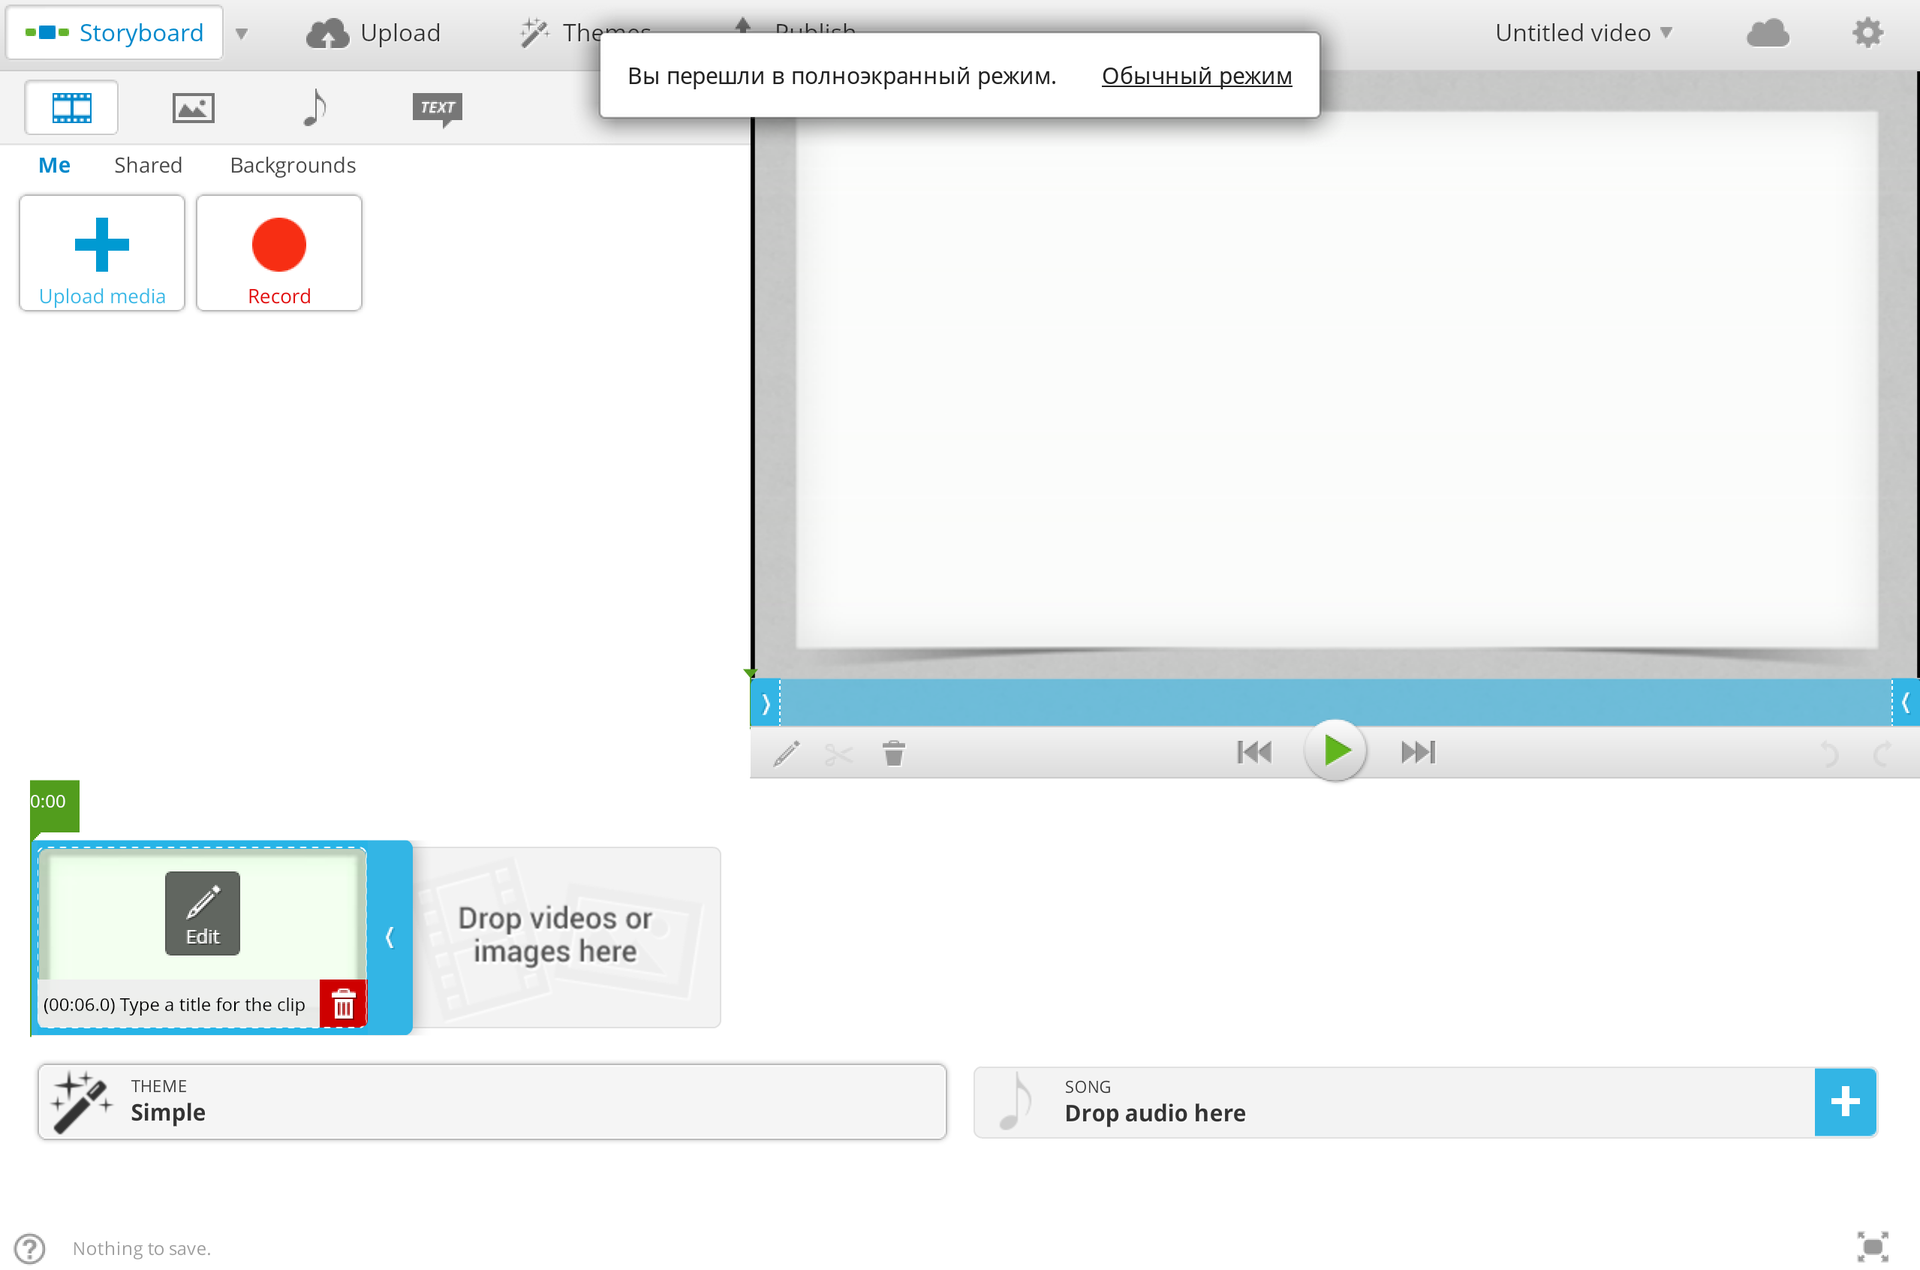Select the Me tab in media panel

click(54, 166)
